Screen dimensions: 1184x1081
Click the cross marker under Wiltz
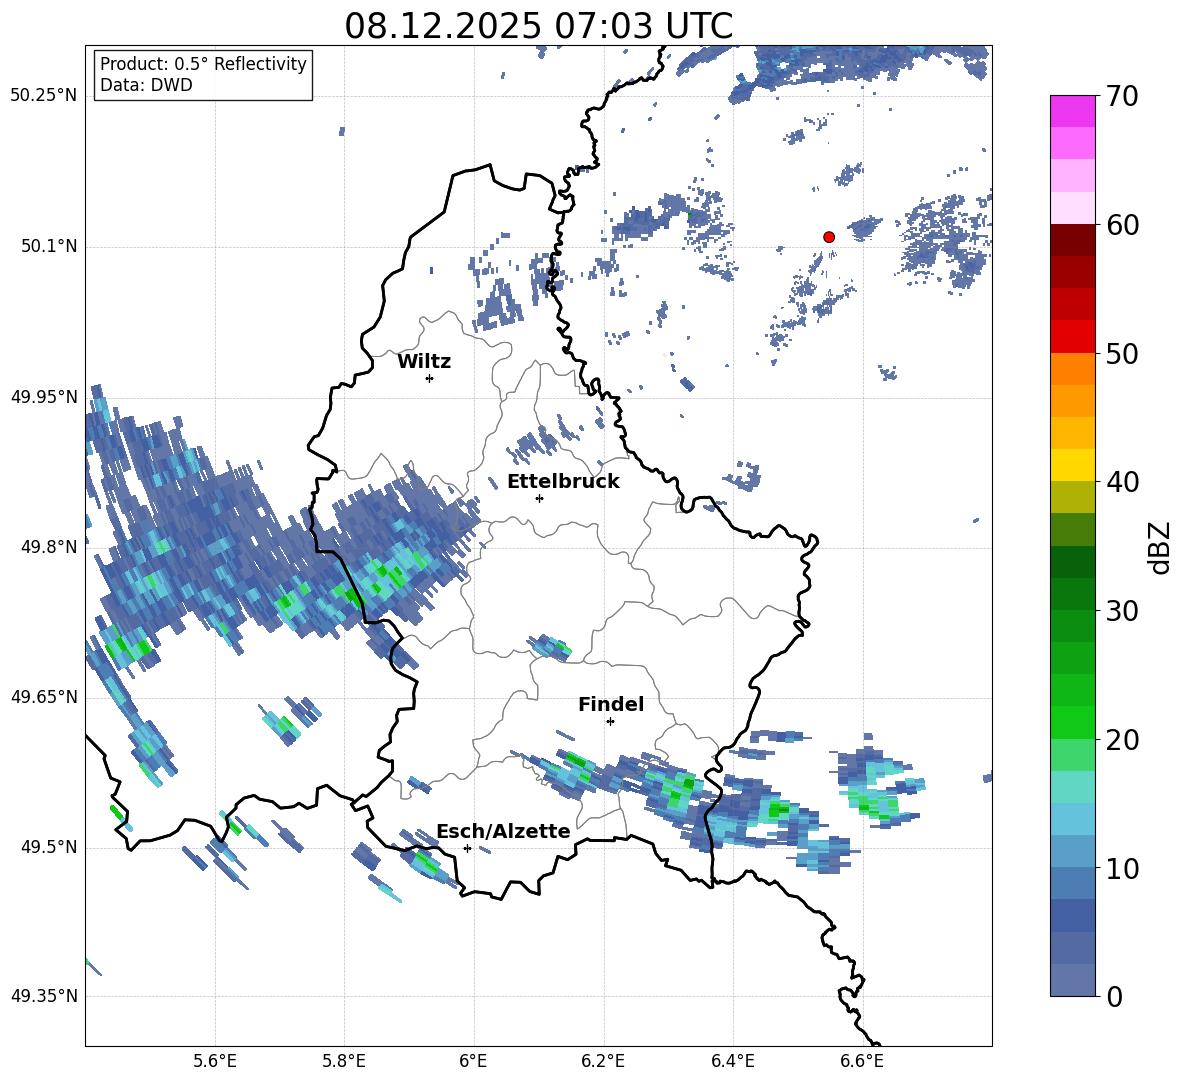click(430, 378)
